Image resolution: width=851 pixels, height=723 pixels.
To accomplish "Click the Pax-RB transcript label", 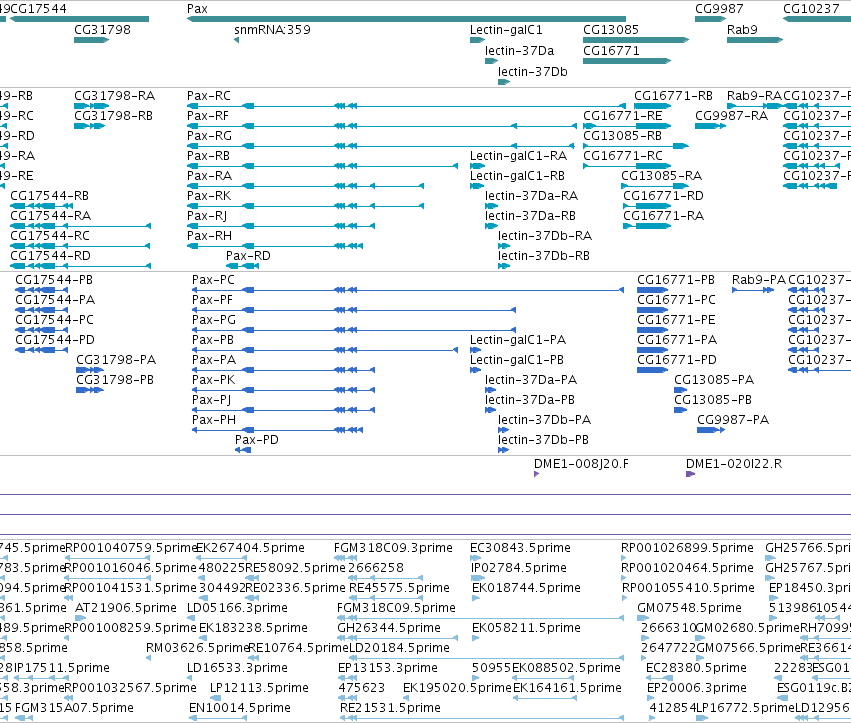I will (x=208, y=156).
